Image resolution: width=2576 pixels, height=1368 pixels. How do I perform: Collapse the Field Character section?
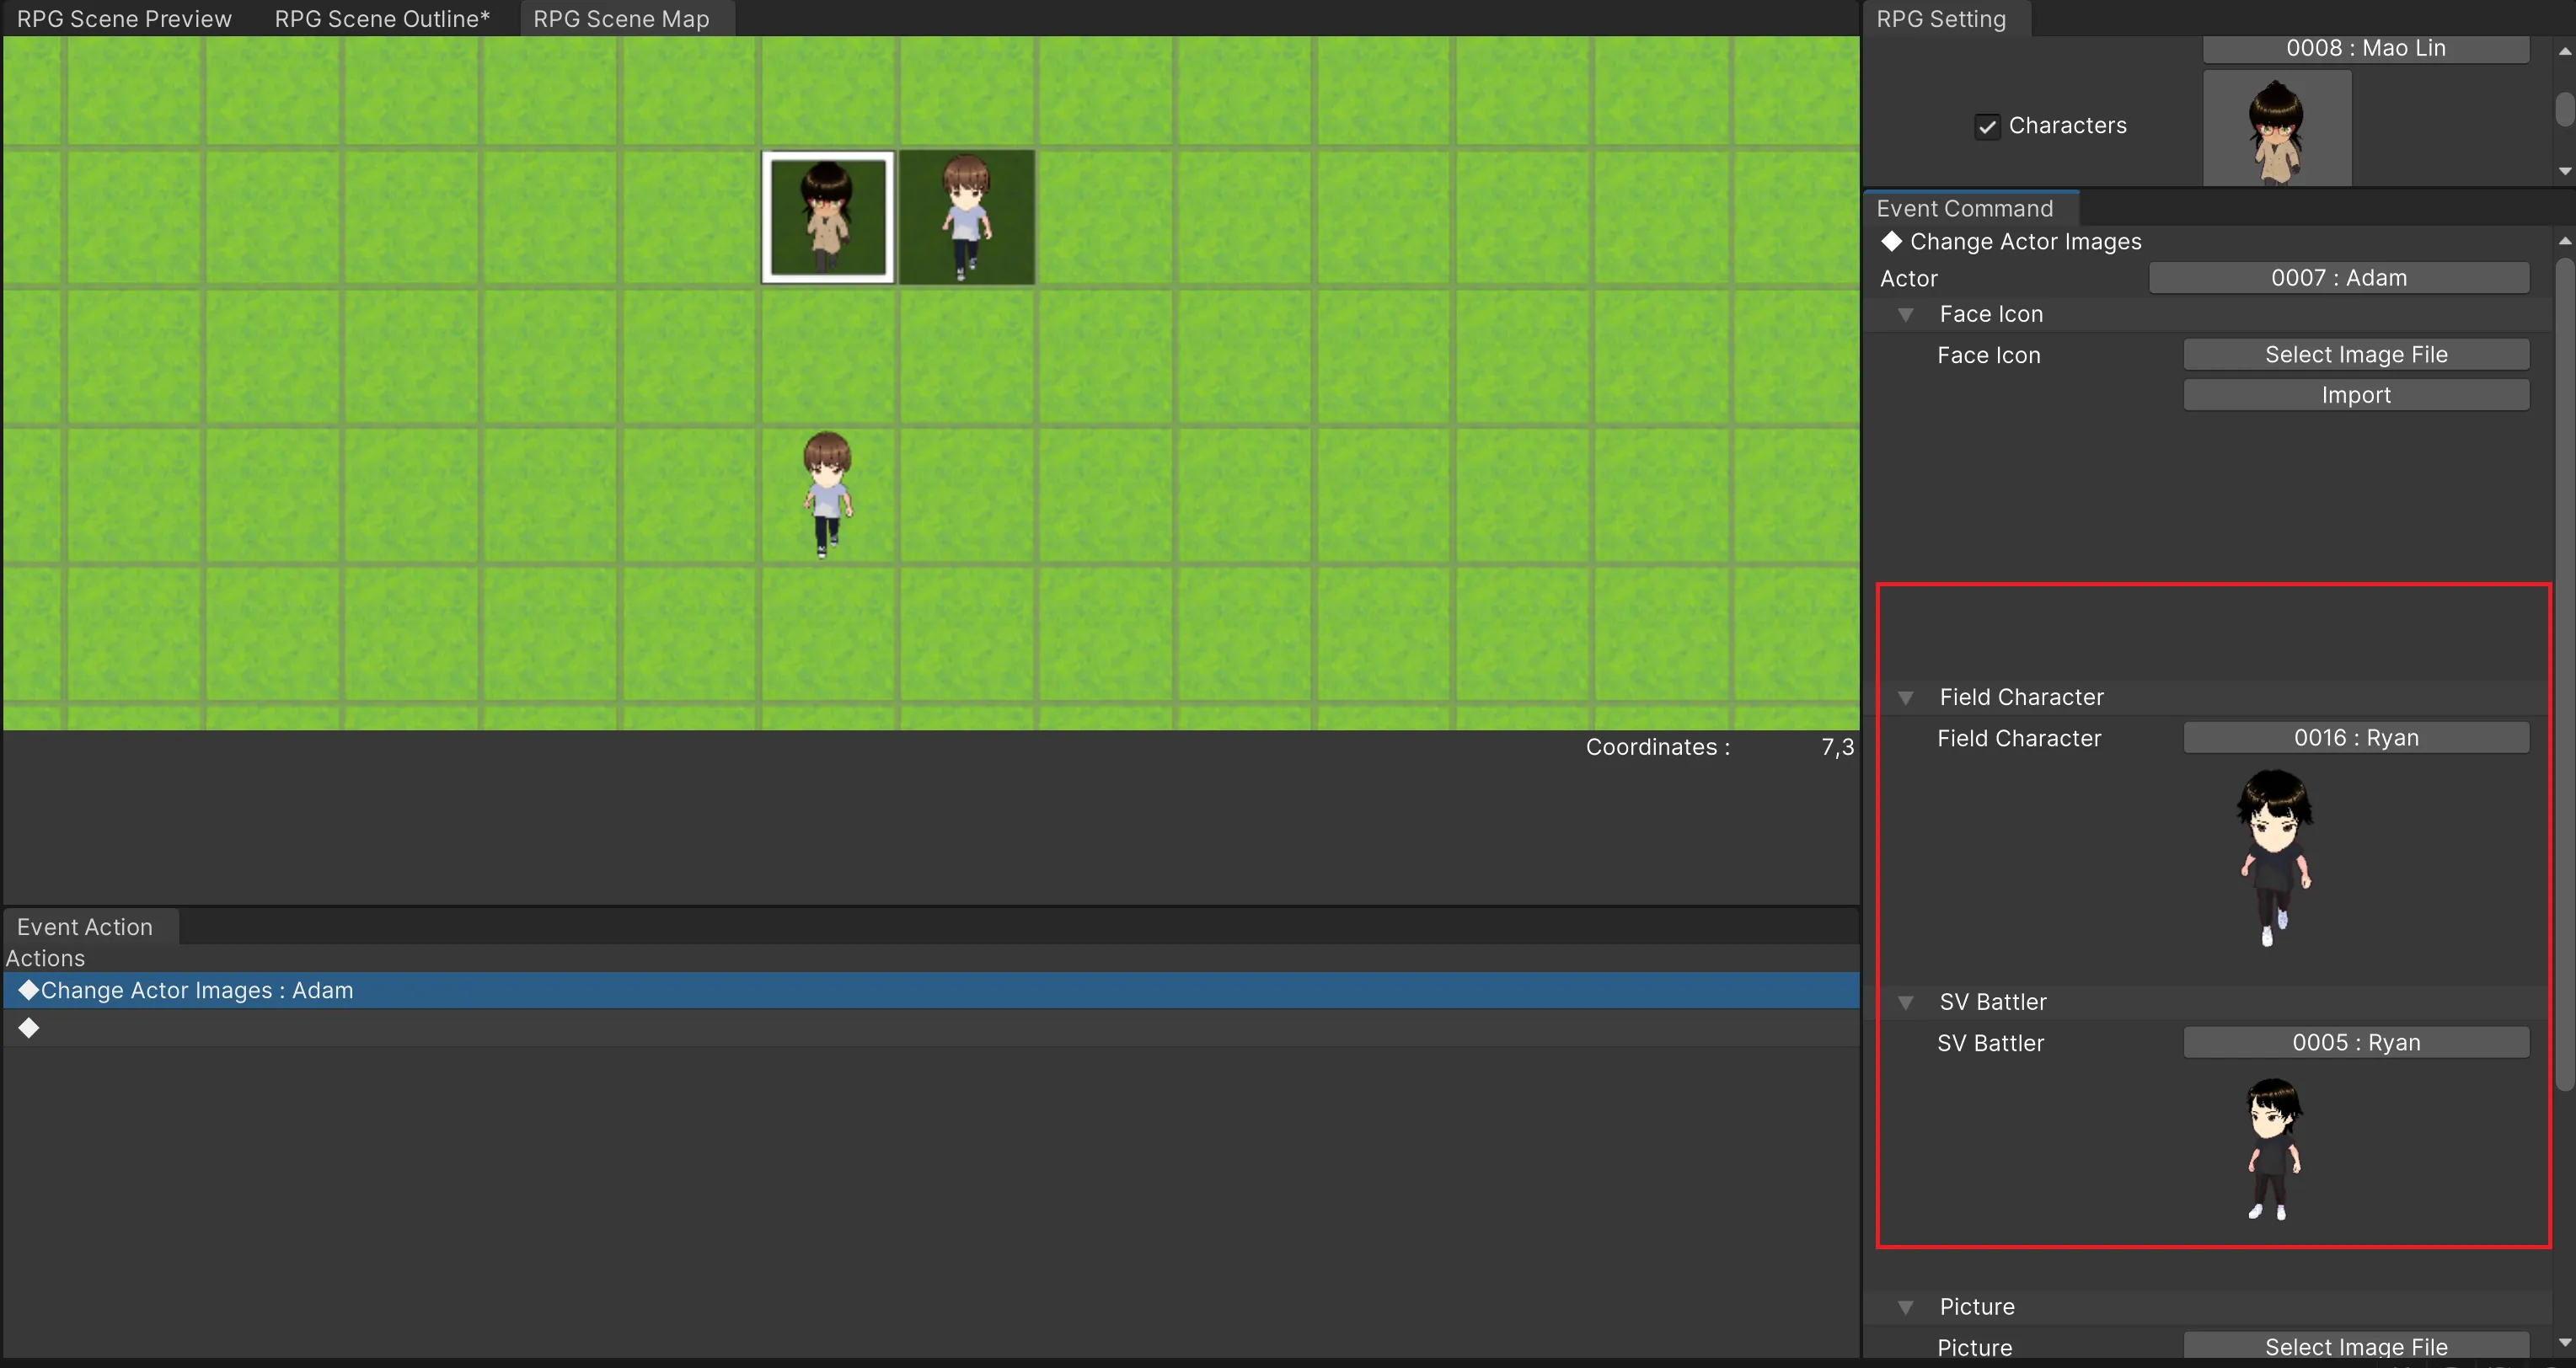pyautogui.click(x=1906, y=698)
